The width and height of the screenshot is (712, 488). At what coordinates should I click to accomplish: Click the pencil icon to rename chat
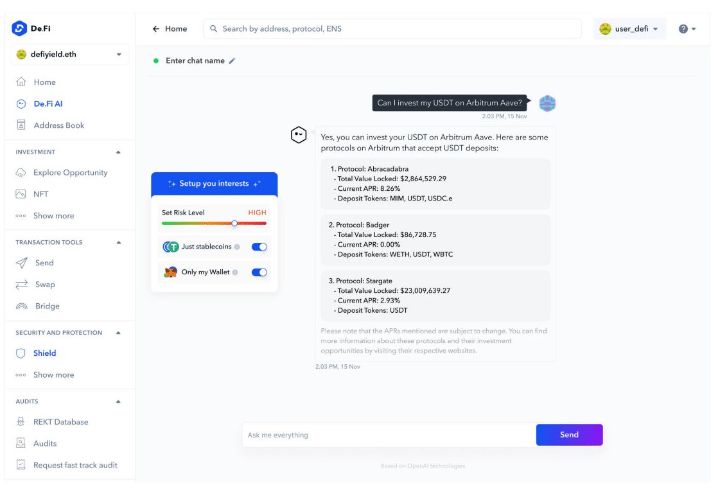[x=233, y=61]
